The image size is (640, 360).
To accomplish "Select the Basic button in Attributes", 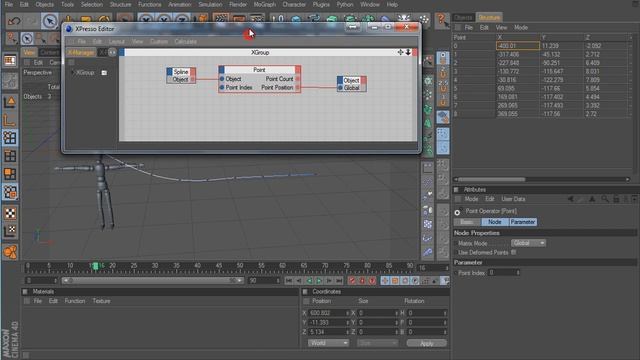I will click(467, 222).
